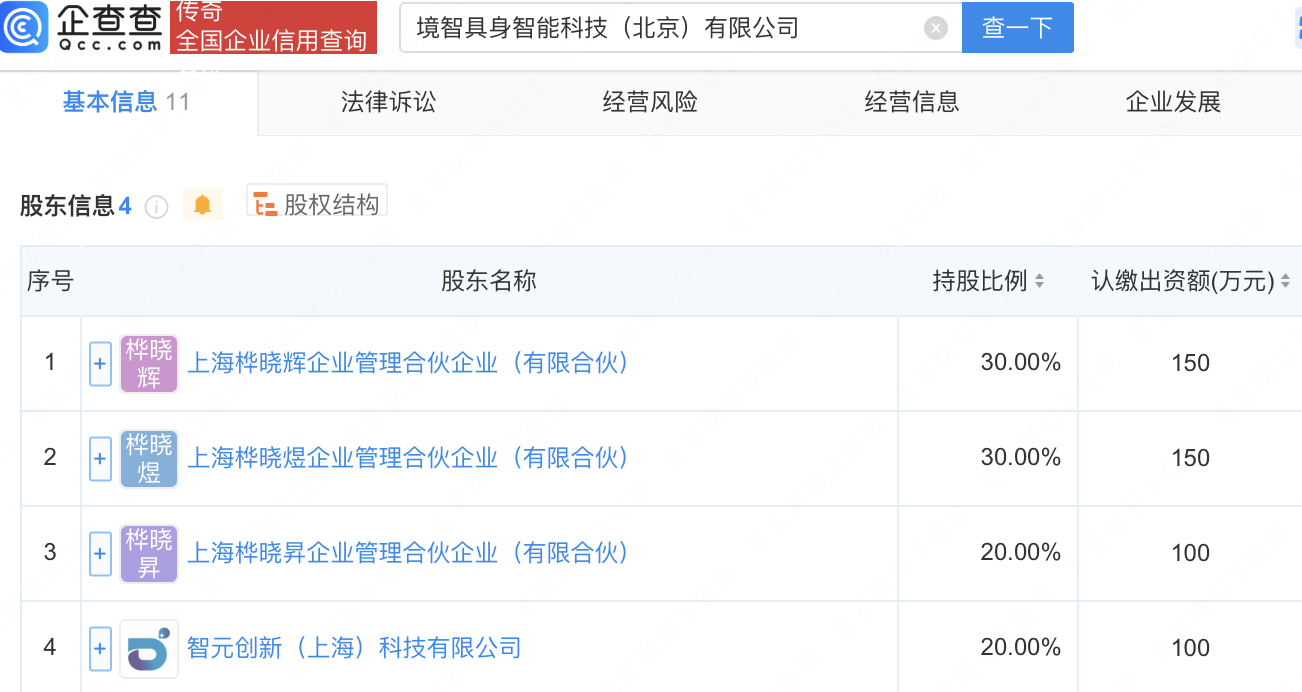Viewport: 1302px width, 692px height.
Task: Click the orange bell alert icon
Action: coord(203,205)
